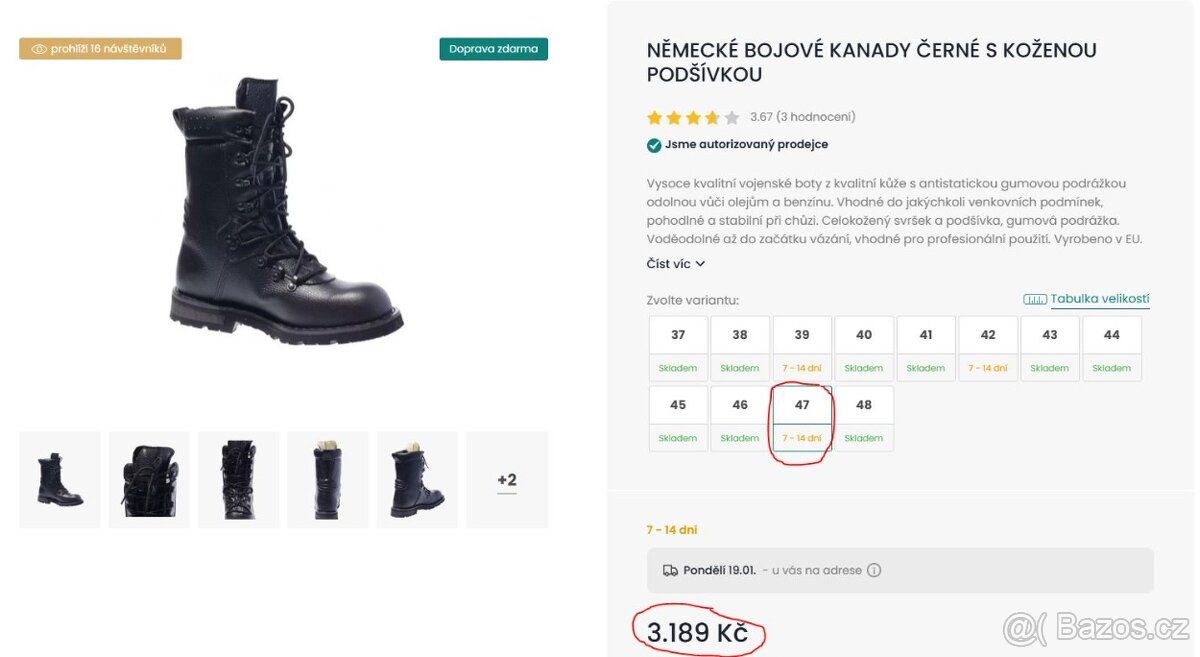
Task: Click the fourth star in the rating
Action: point(713,117)
